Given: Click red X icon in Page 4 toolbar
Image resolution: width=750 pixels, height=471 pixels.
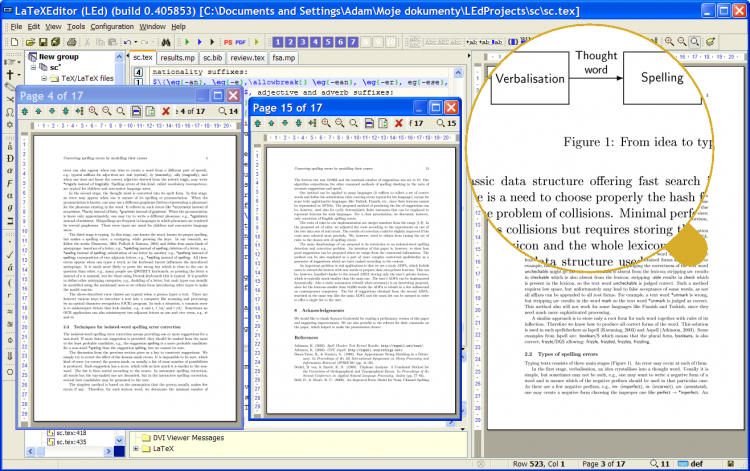Looking at the screenshot, I should point(166,111).
